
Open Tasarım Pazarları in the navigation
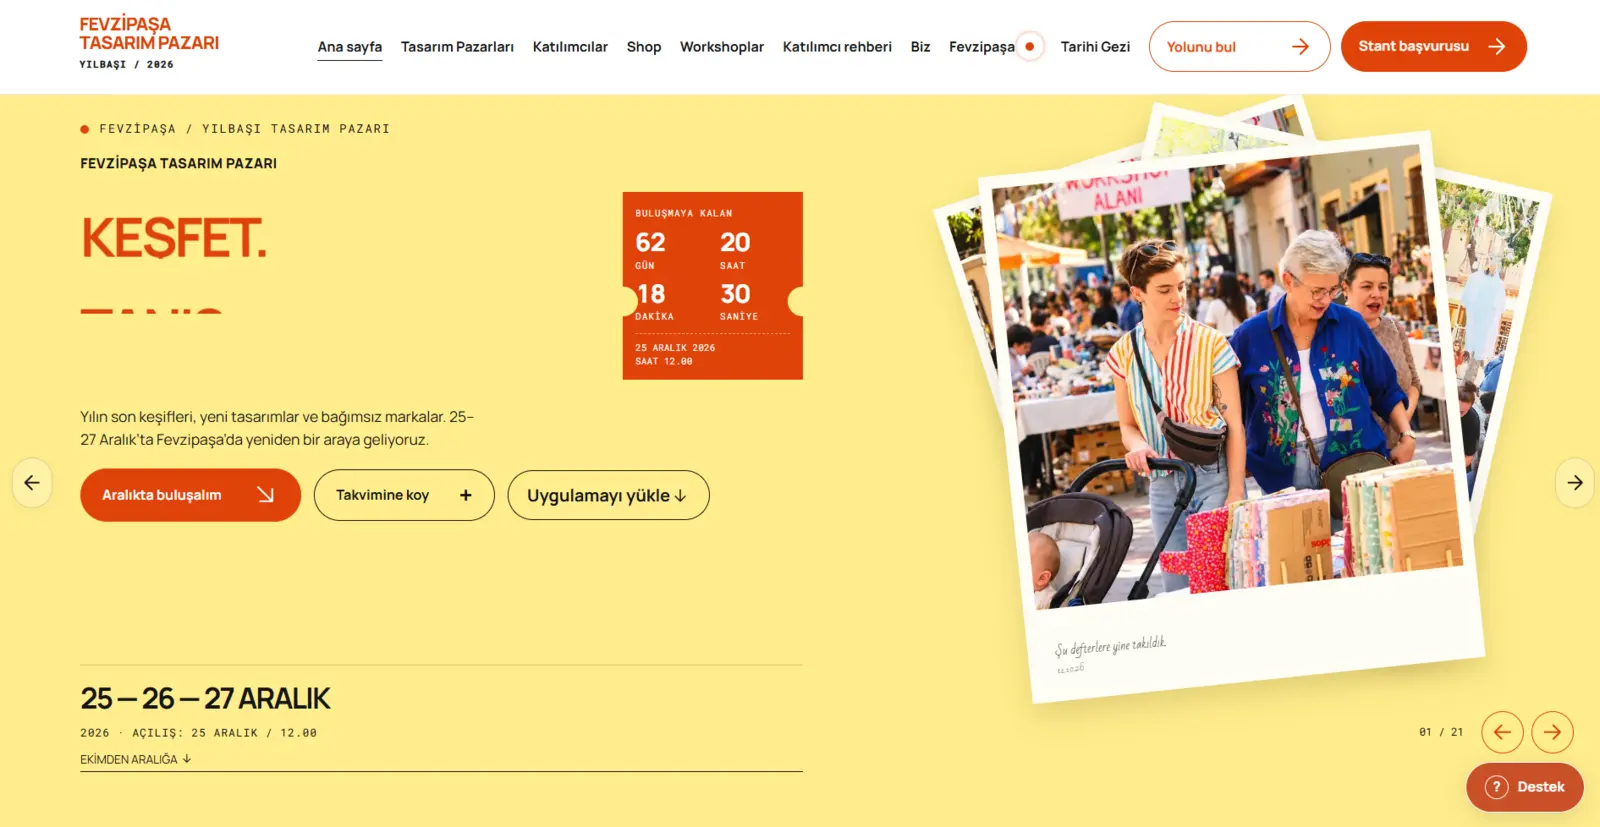[457, 47]
